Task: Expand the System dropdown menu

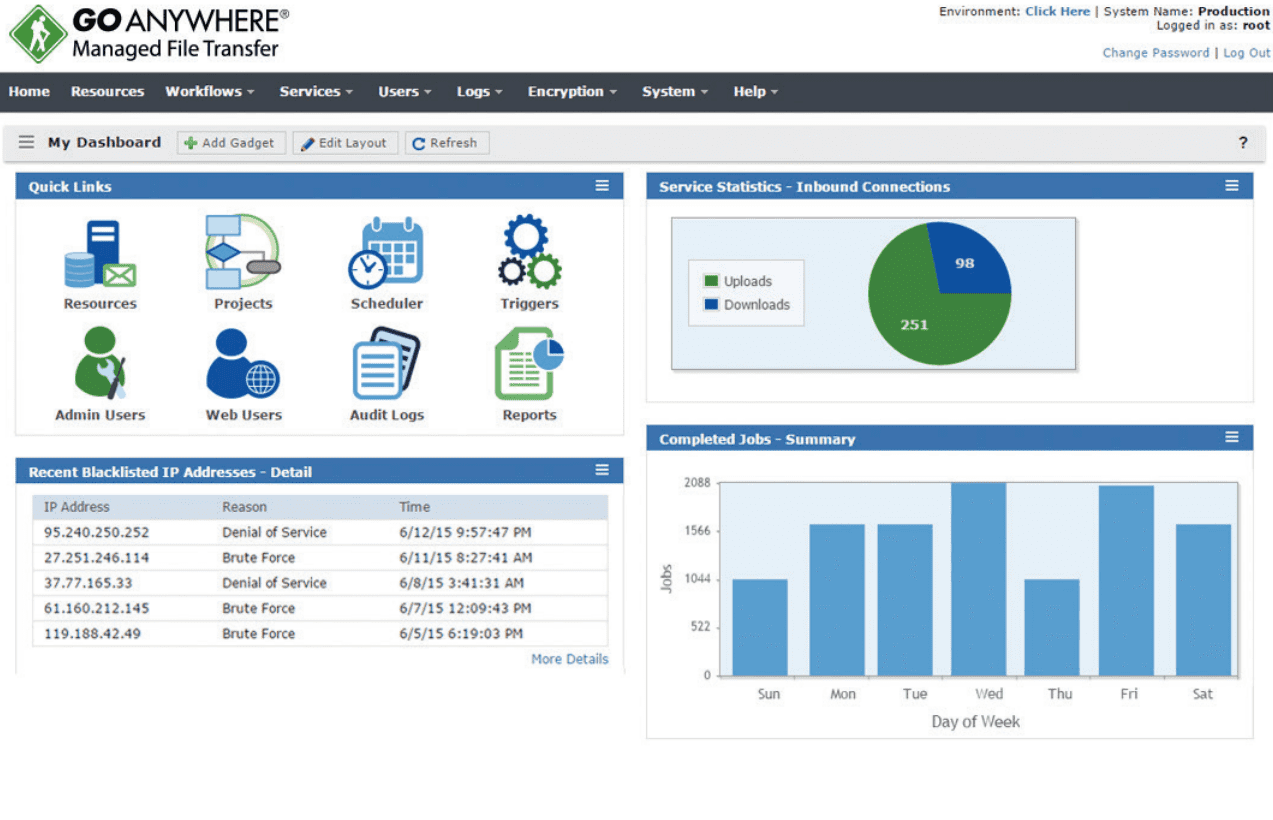Action: [674, 92]
